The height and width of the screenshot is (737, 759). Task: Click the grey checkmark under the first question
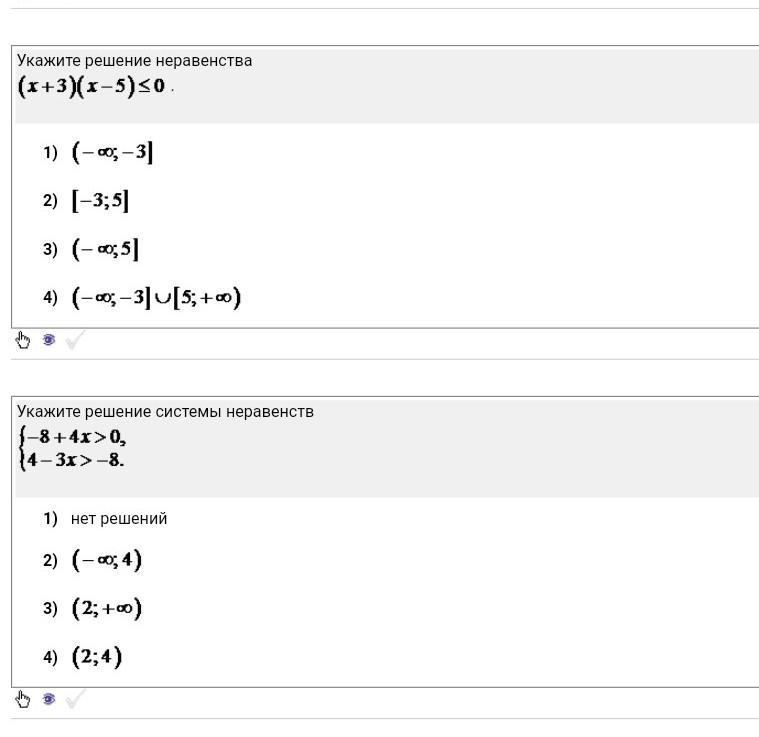[74, 341]
